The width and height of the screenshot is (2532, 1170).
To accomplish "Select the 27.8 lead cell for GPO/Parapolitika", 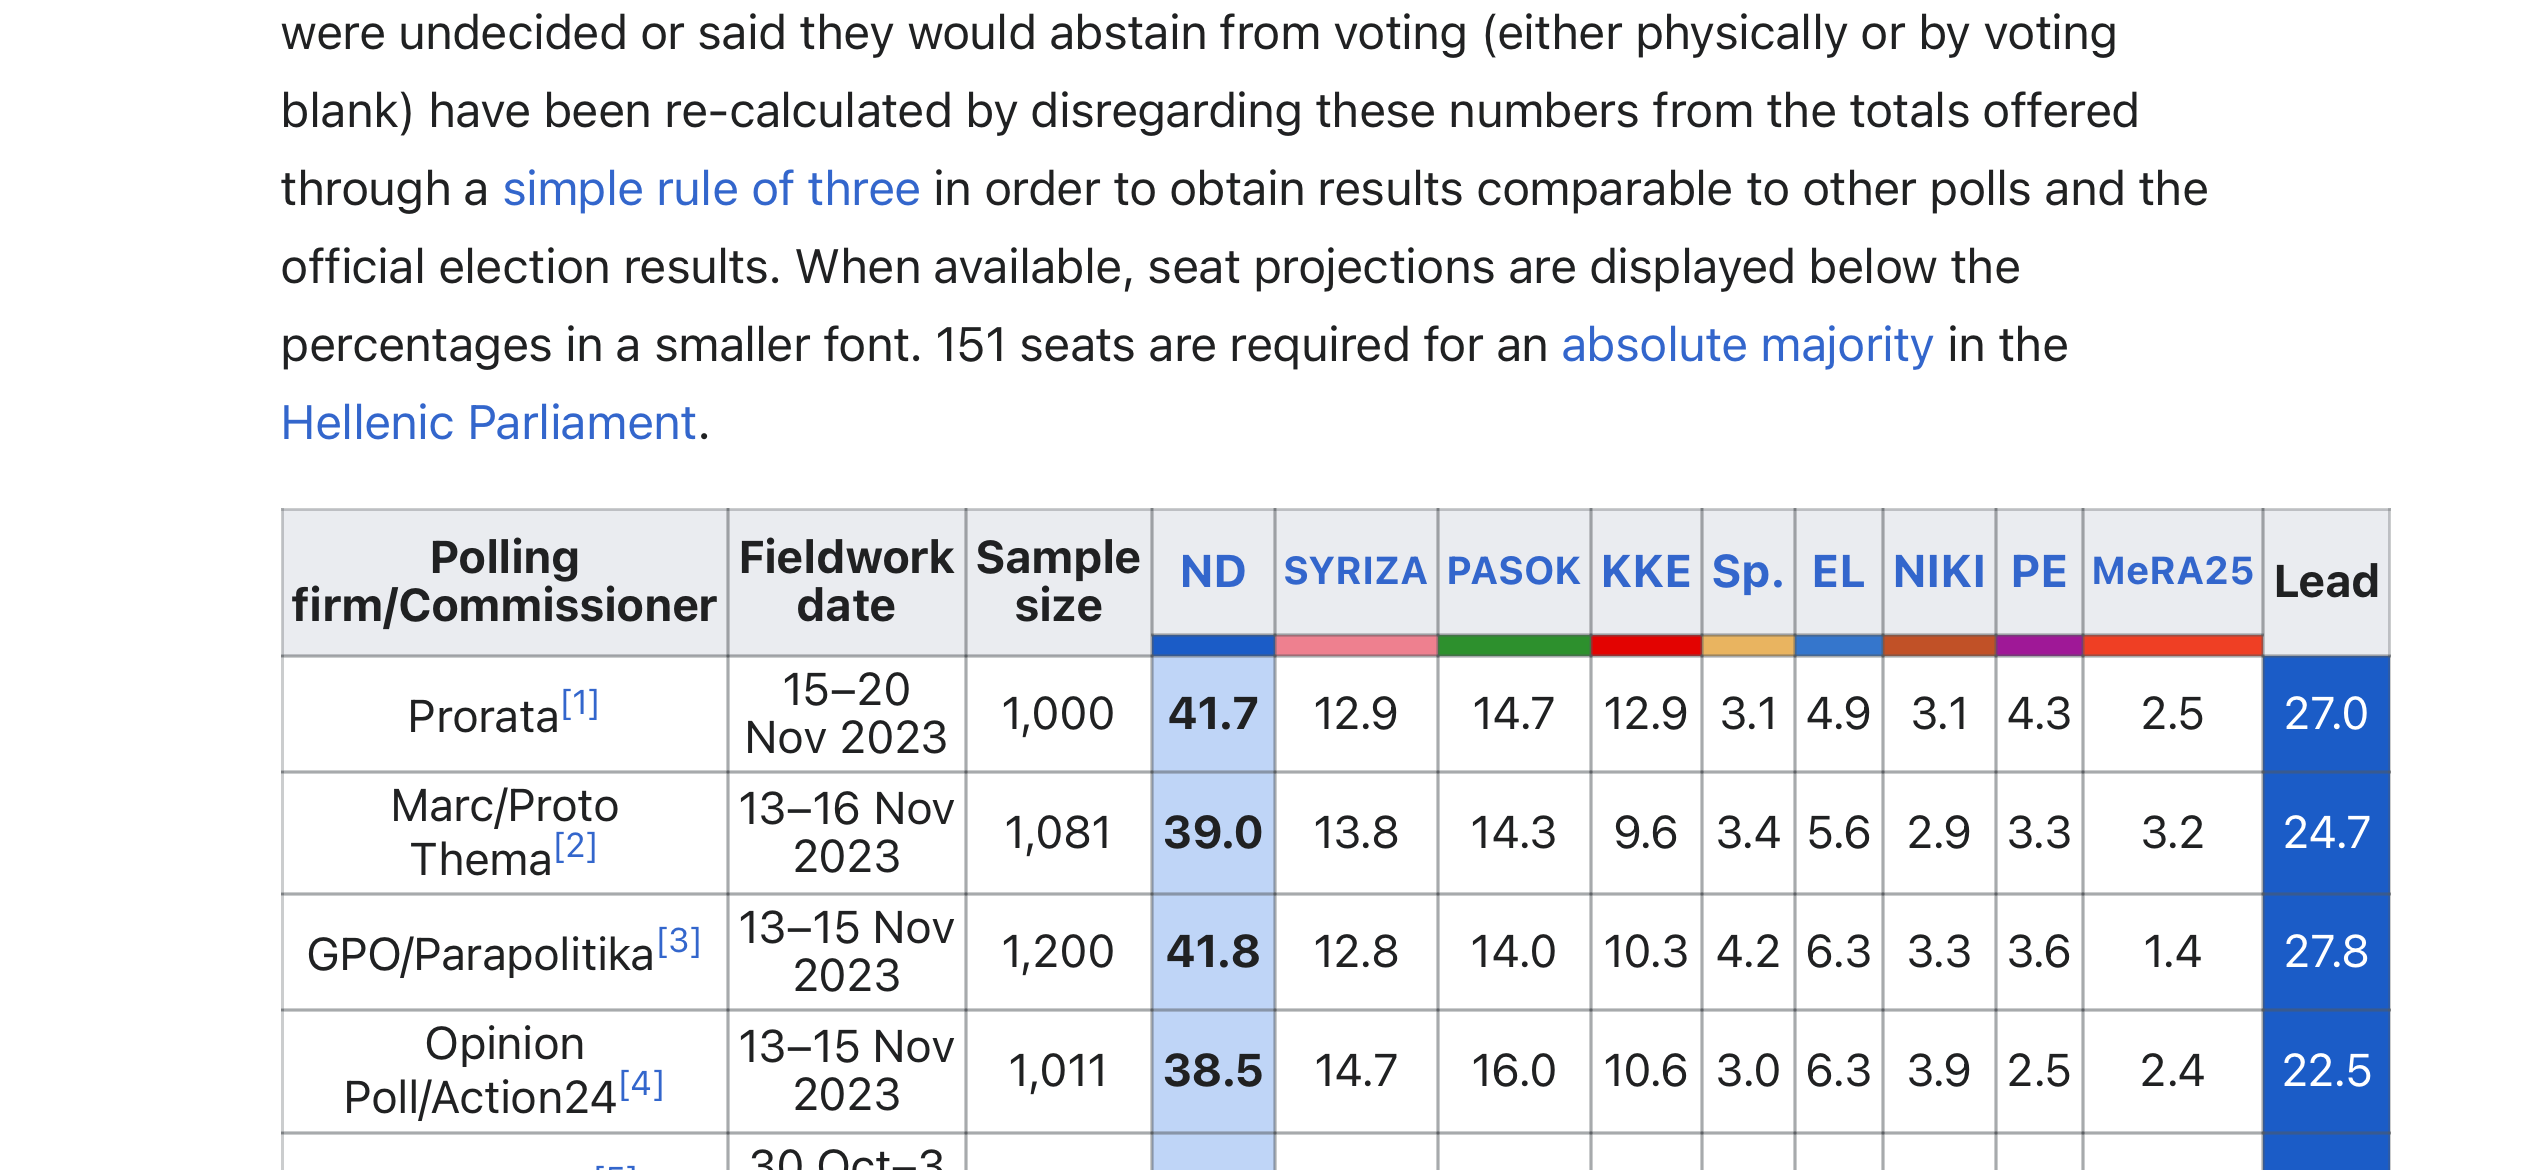I will click(x=2326, y=952).
